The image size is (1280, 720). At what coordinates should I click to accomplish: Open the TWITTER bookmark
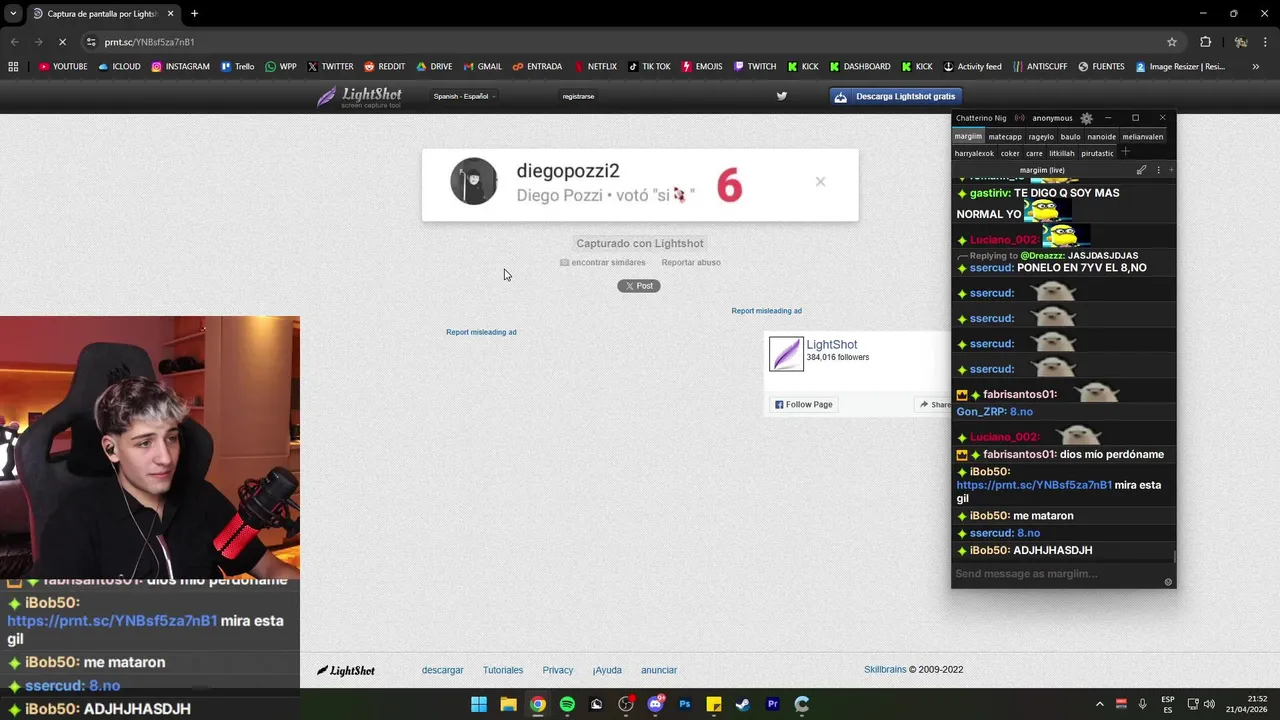tap(330, 67)
